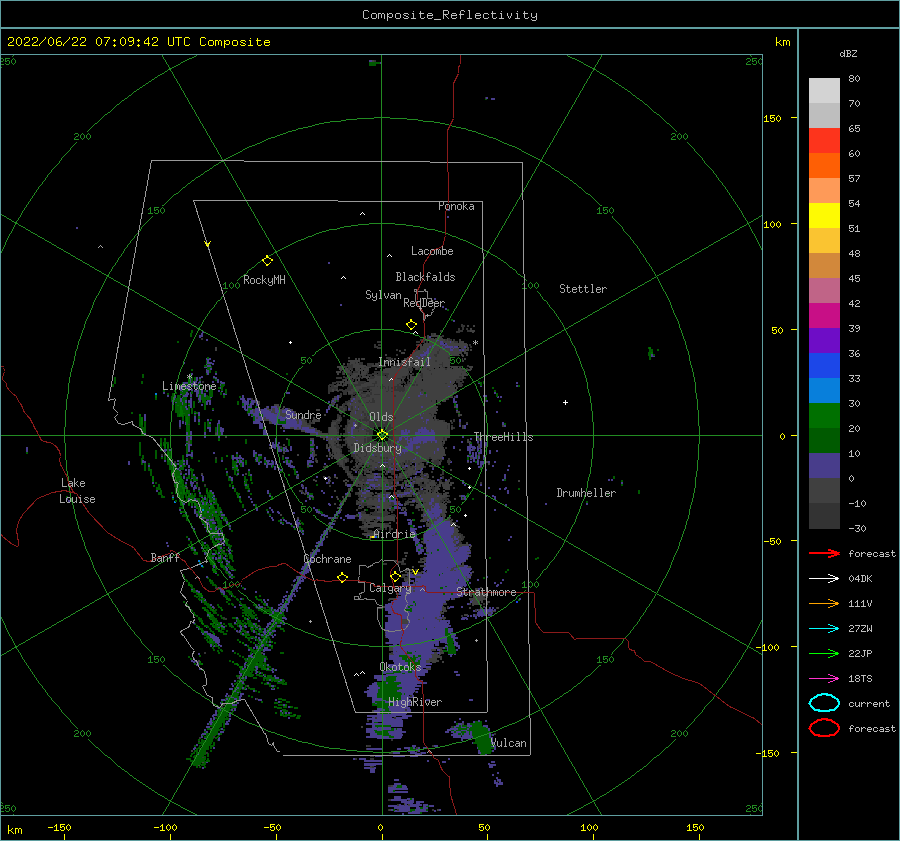Click the cyan current ellipse in legend
This screenshot has width=900, height=841.
[824, 703]
